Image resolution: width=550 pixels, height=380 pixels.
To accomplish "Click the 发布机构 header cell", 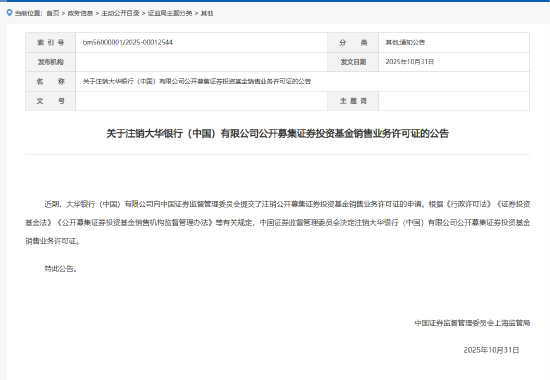I will pos(51,62).
